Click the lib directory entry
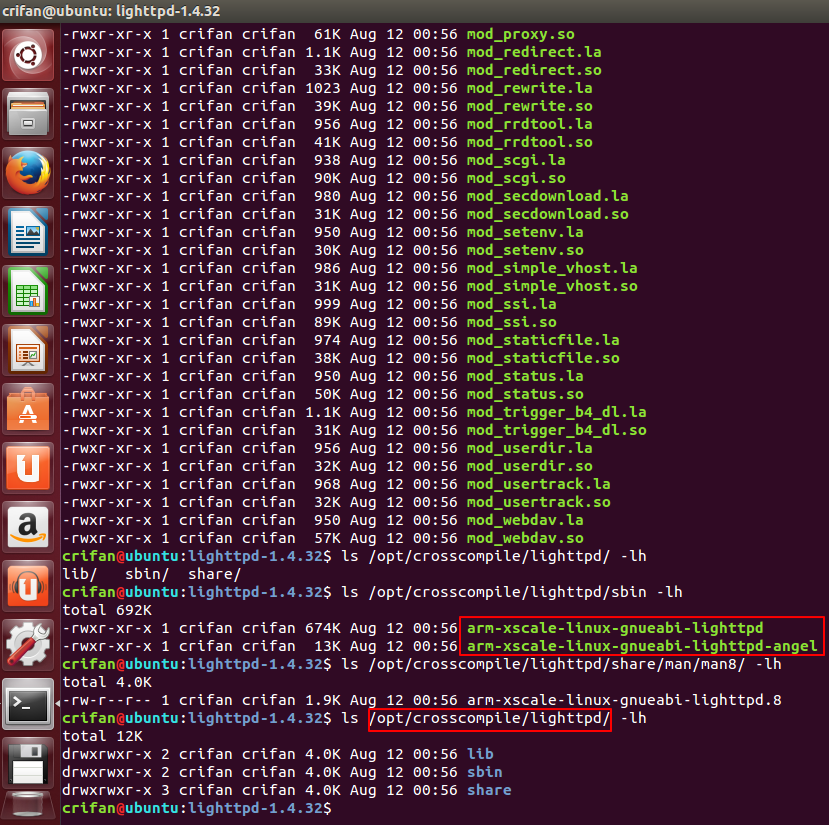829x825 pixels. tap(480, 754)
